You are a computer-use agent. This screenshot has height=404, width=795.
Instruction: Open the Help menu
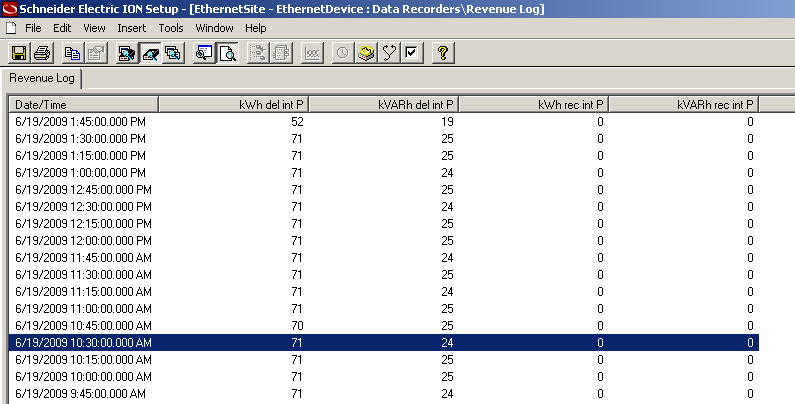coord(256,28)
